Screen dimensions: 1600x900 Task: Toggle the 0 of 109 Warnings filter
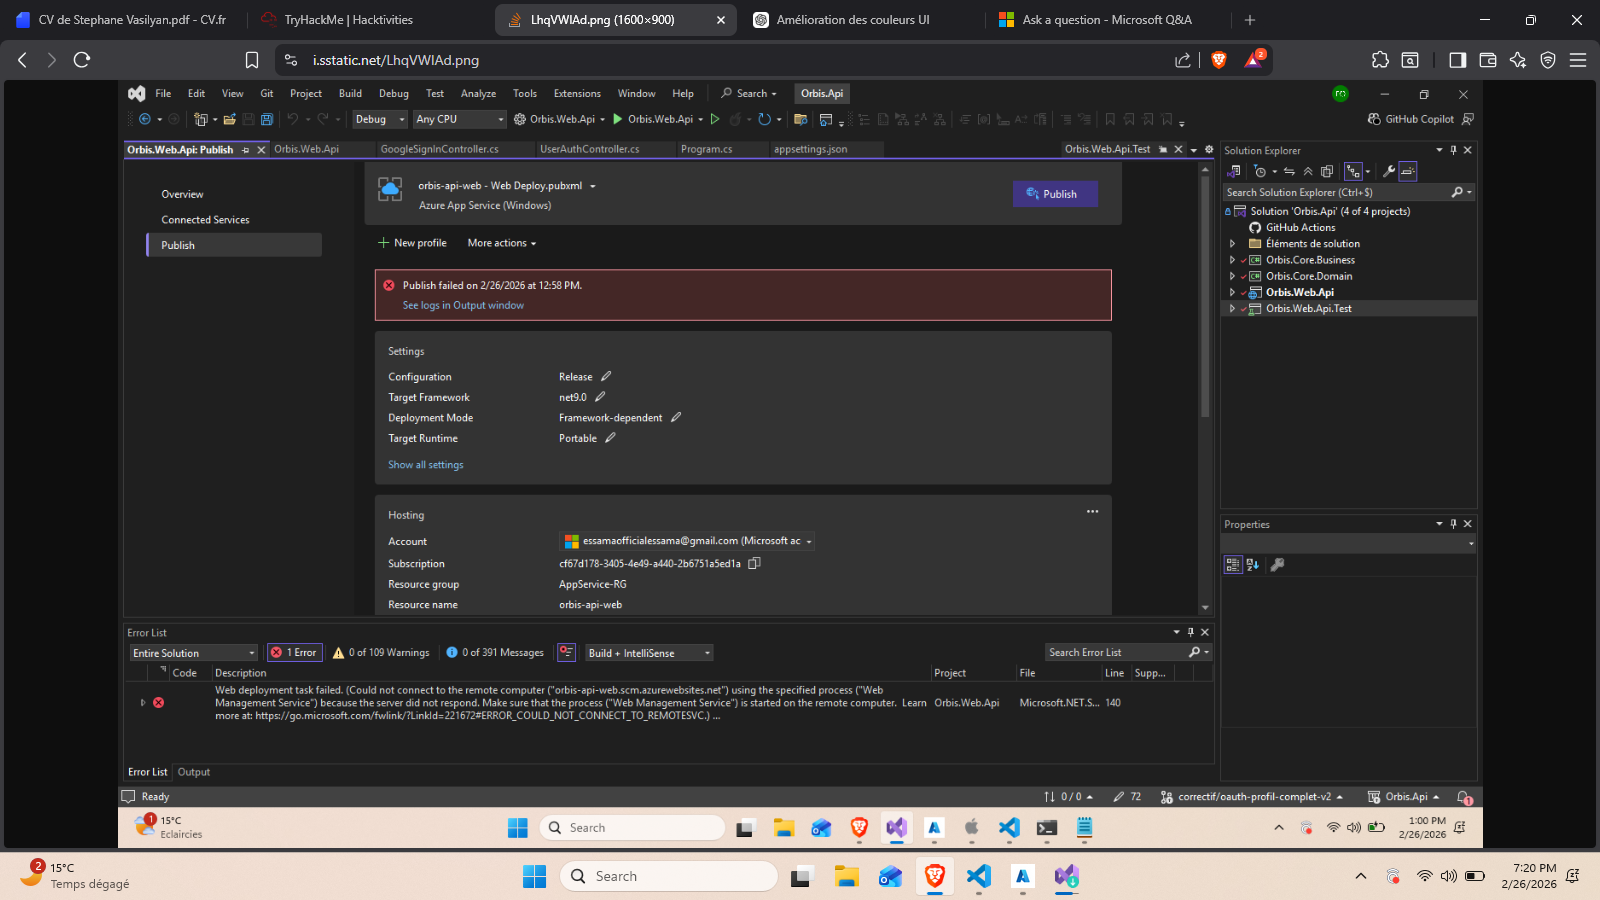pos(381,653)
